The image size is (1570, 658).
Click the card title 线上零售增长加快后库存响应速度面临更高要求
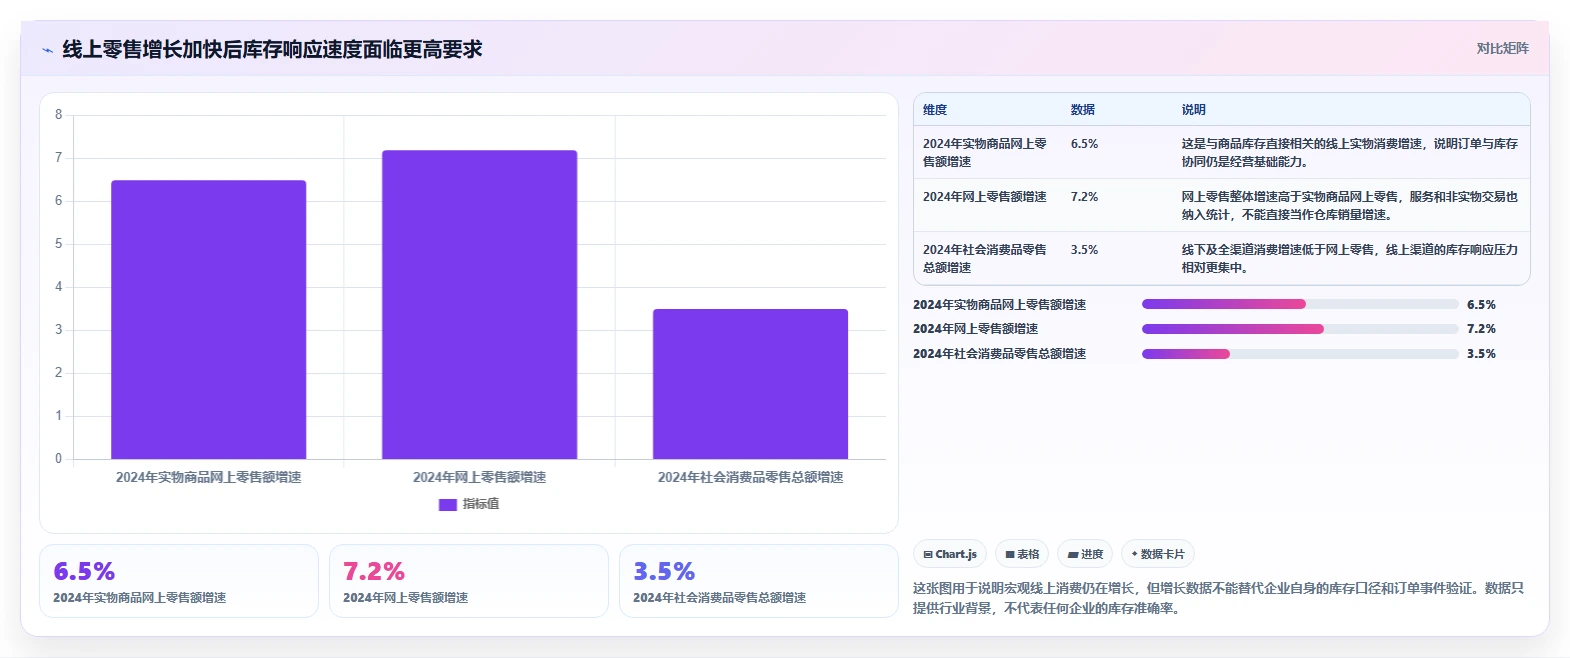(x=272, y=49)
